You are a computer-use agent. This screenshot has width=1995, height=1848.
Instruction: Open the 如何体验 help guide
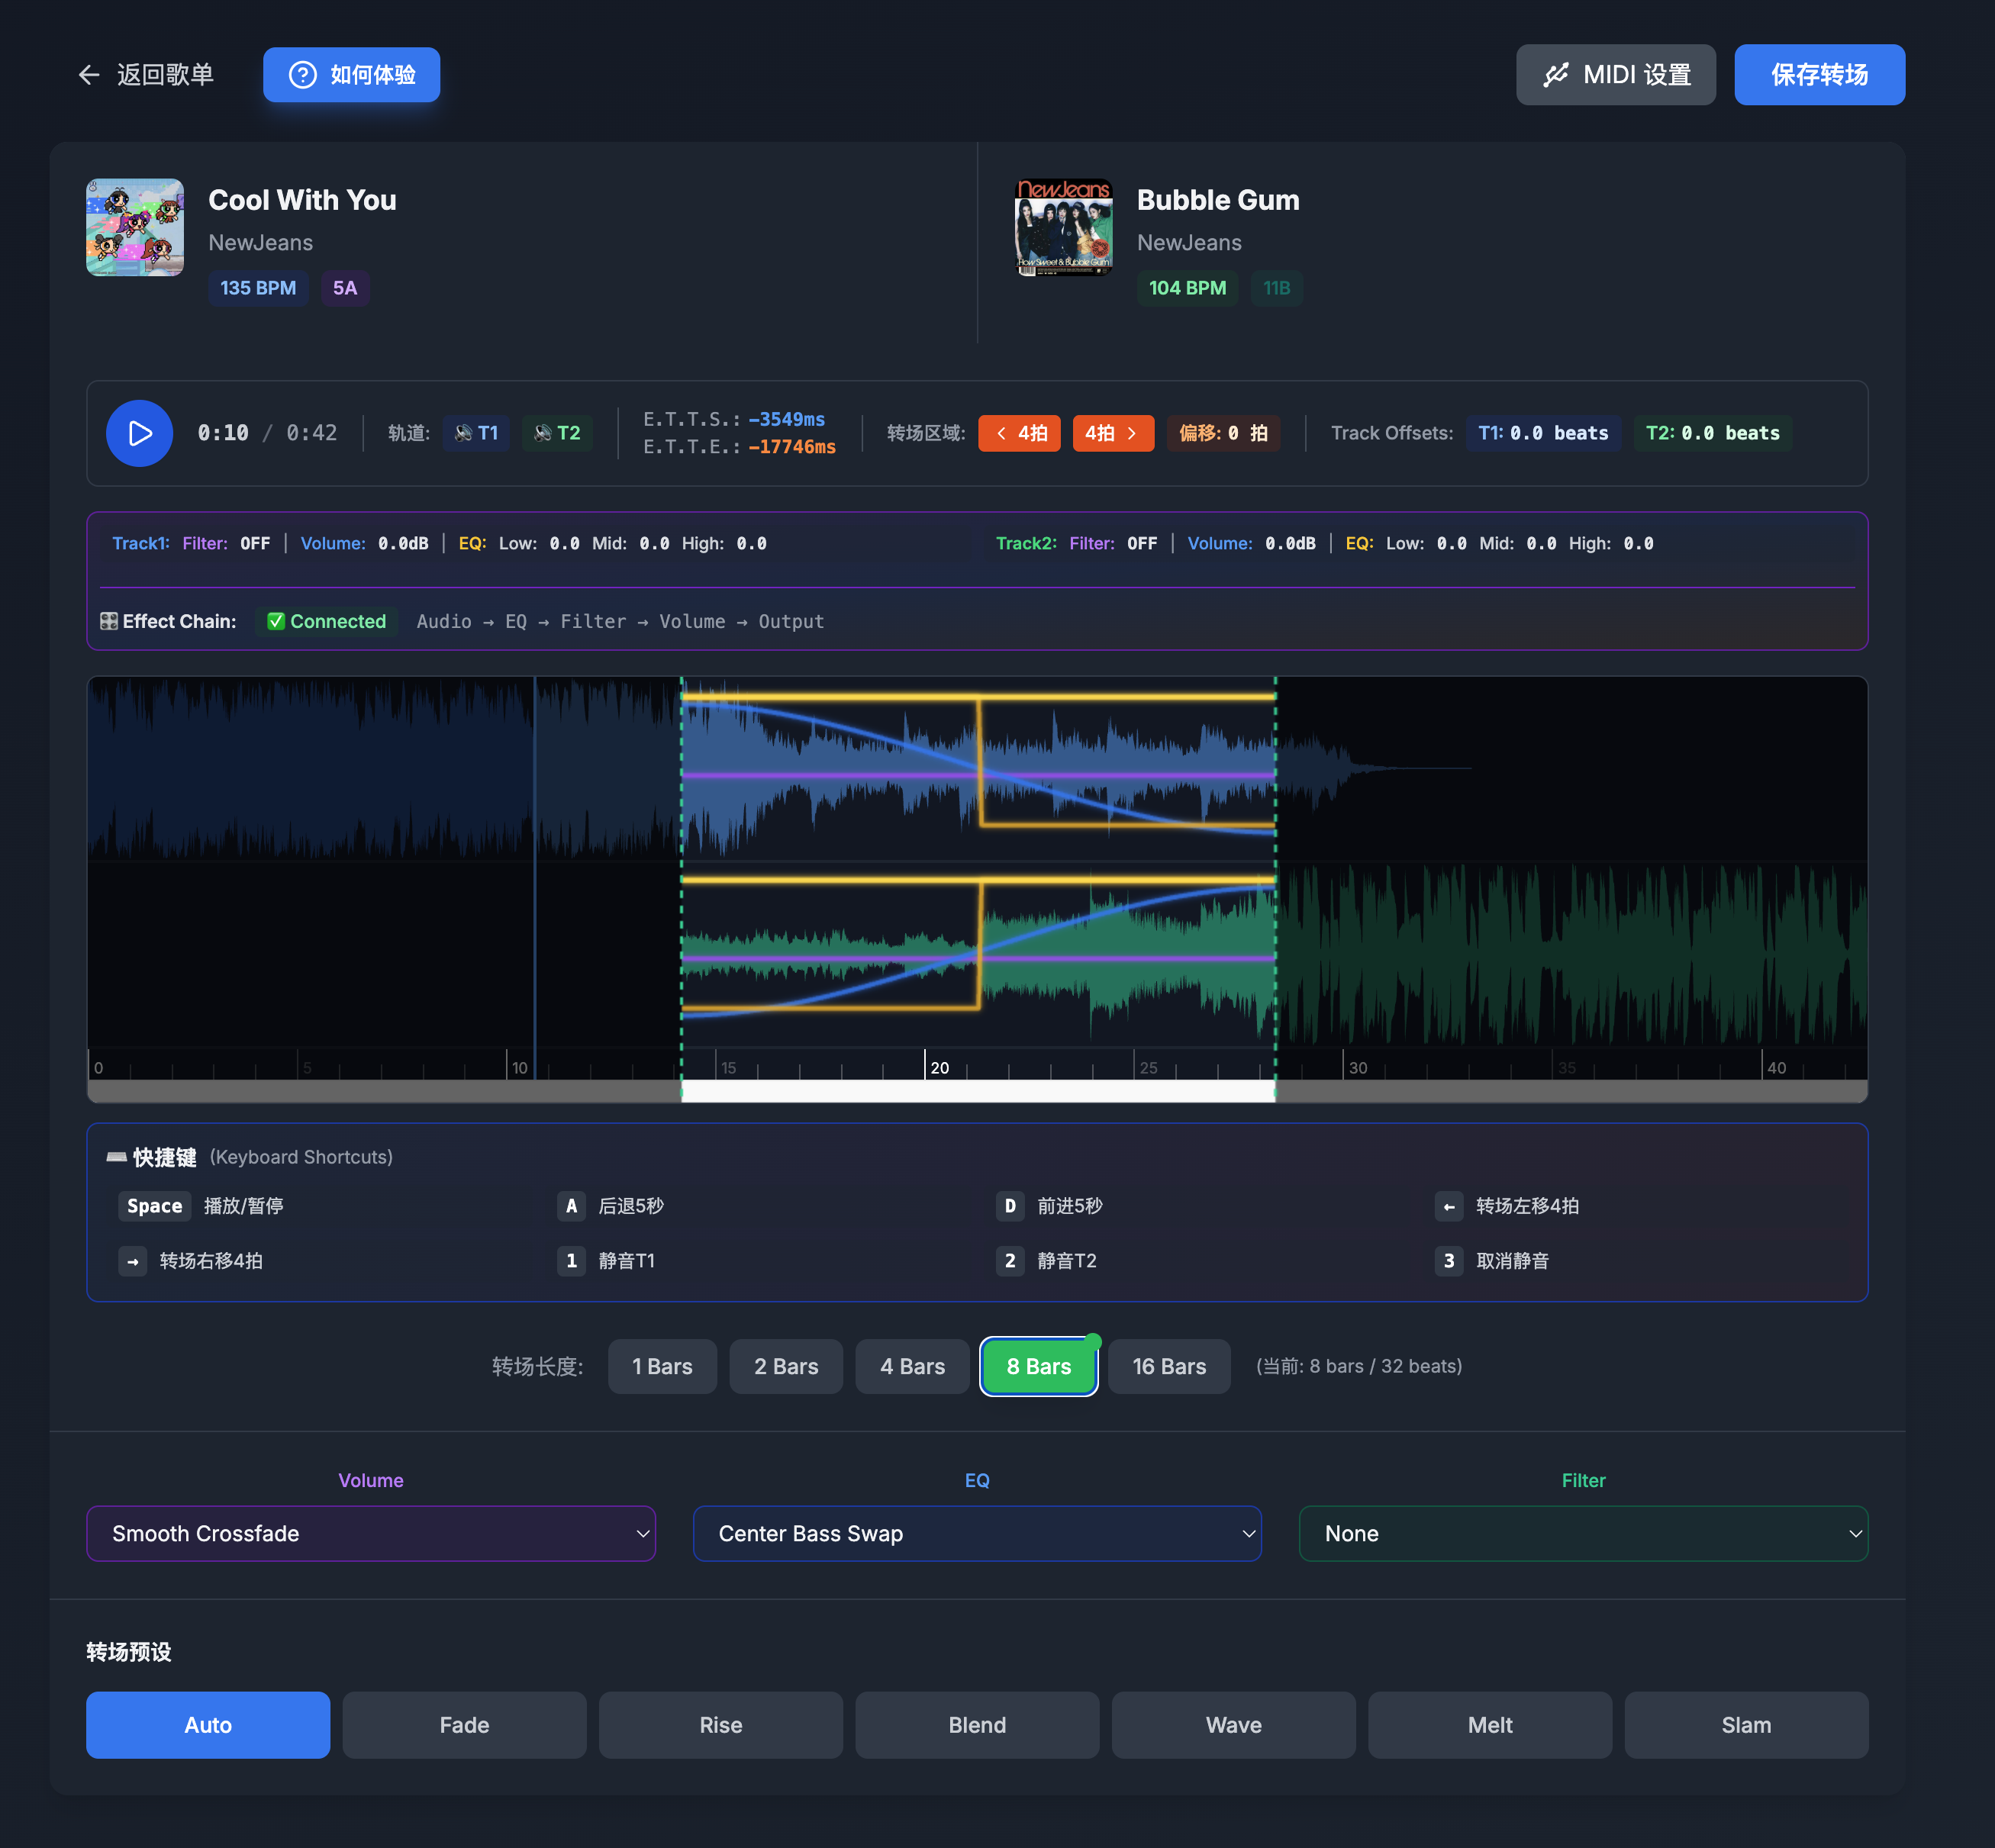click(351, 75)
